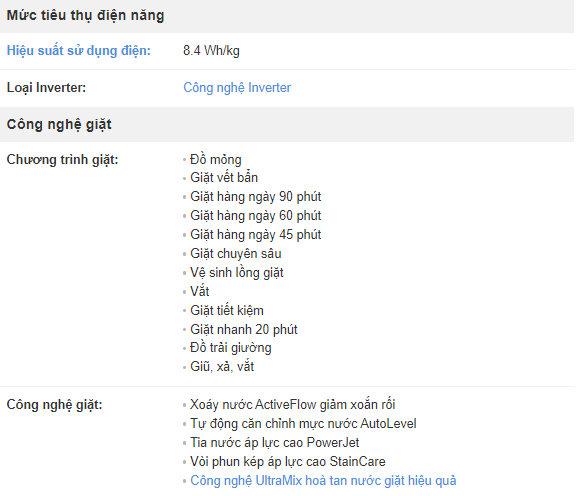
Task: Open the Công nghệ Inverter link
Action: (237, 88)
